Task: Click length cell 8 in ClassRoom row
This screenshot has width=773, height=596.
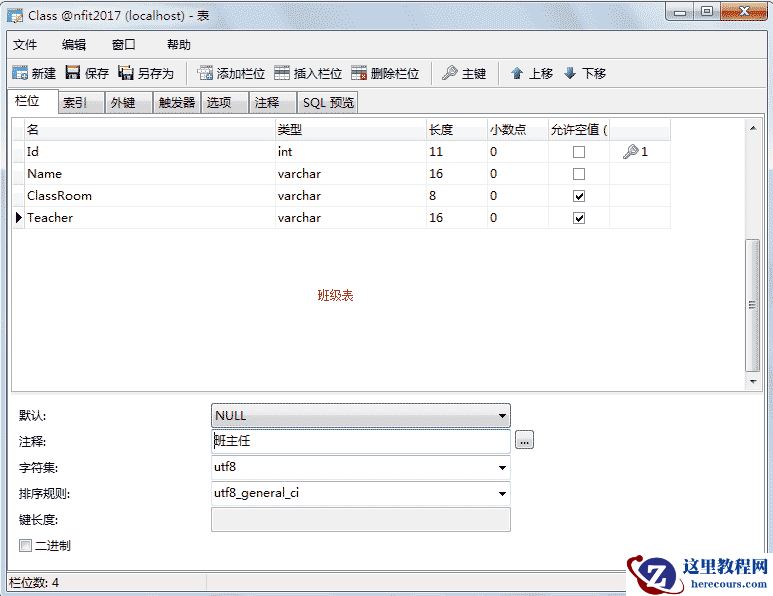Action: point(457,196)
